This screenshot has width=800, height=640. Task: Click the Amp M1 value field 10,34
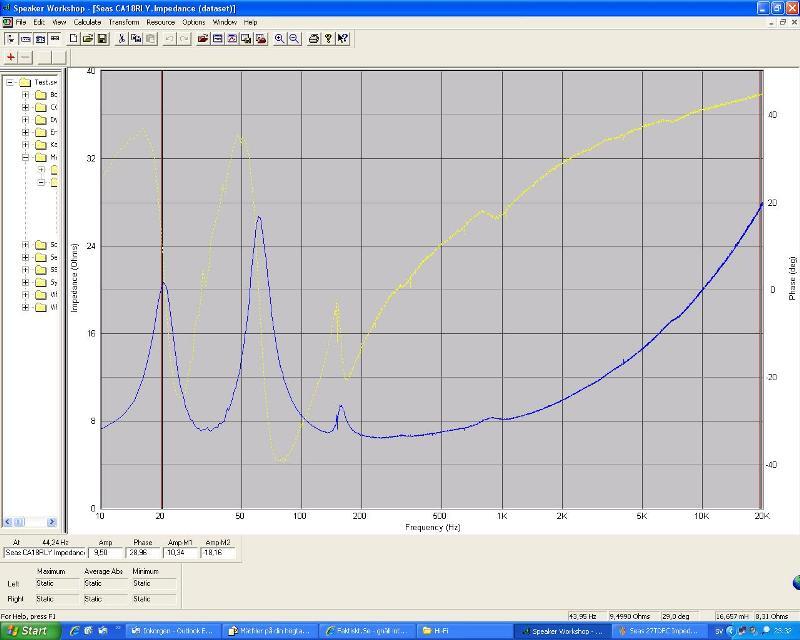click(x=181, y=553)
